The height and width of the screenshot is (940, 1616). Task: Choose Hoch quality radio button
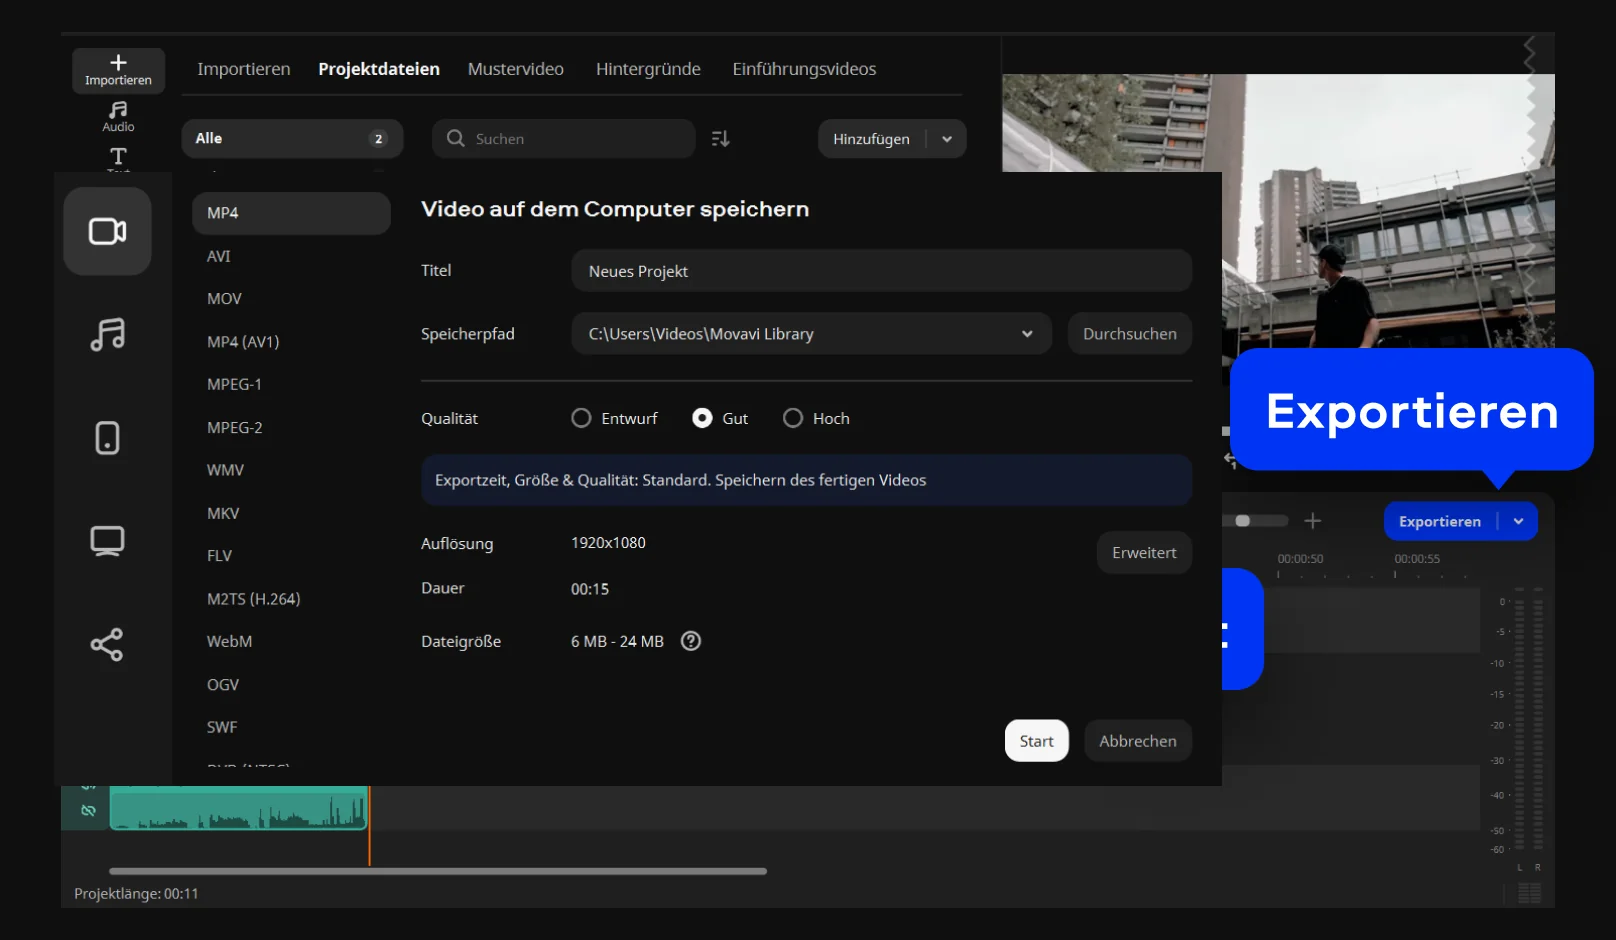[792, 418]
